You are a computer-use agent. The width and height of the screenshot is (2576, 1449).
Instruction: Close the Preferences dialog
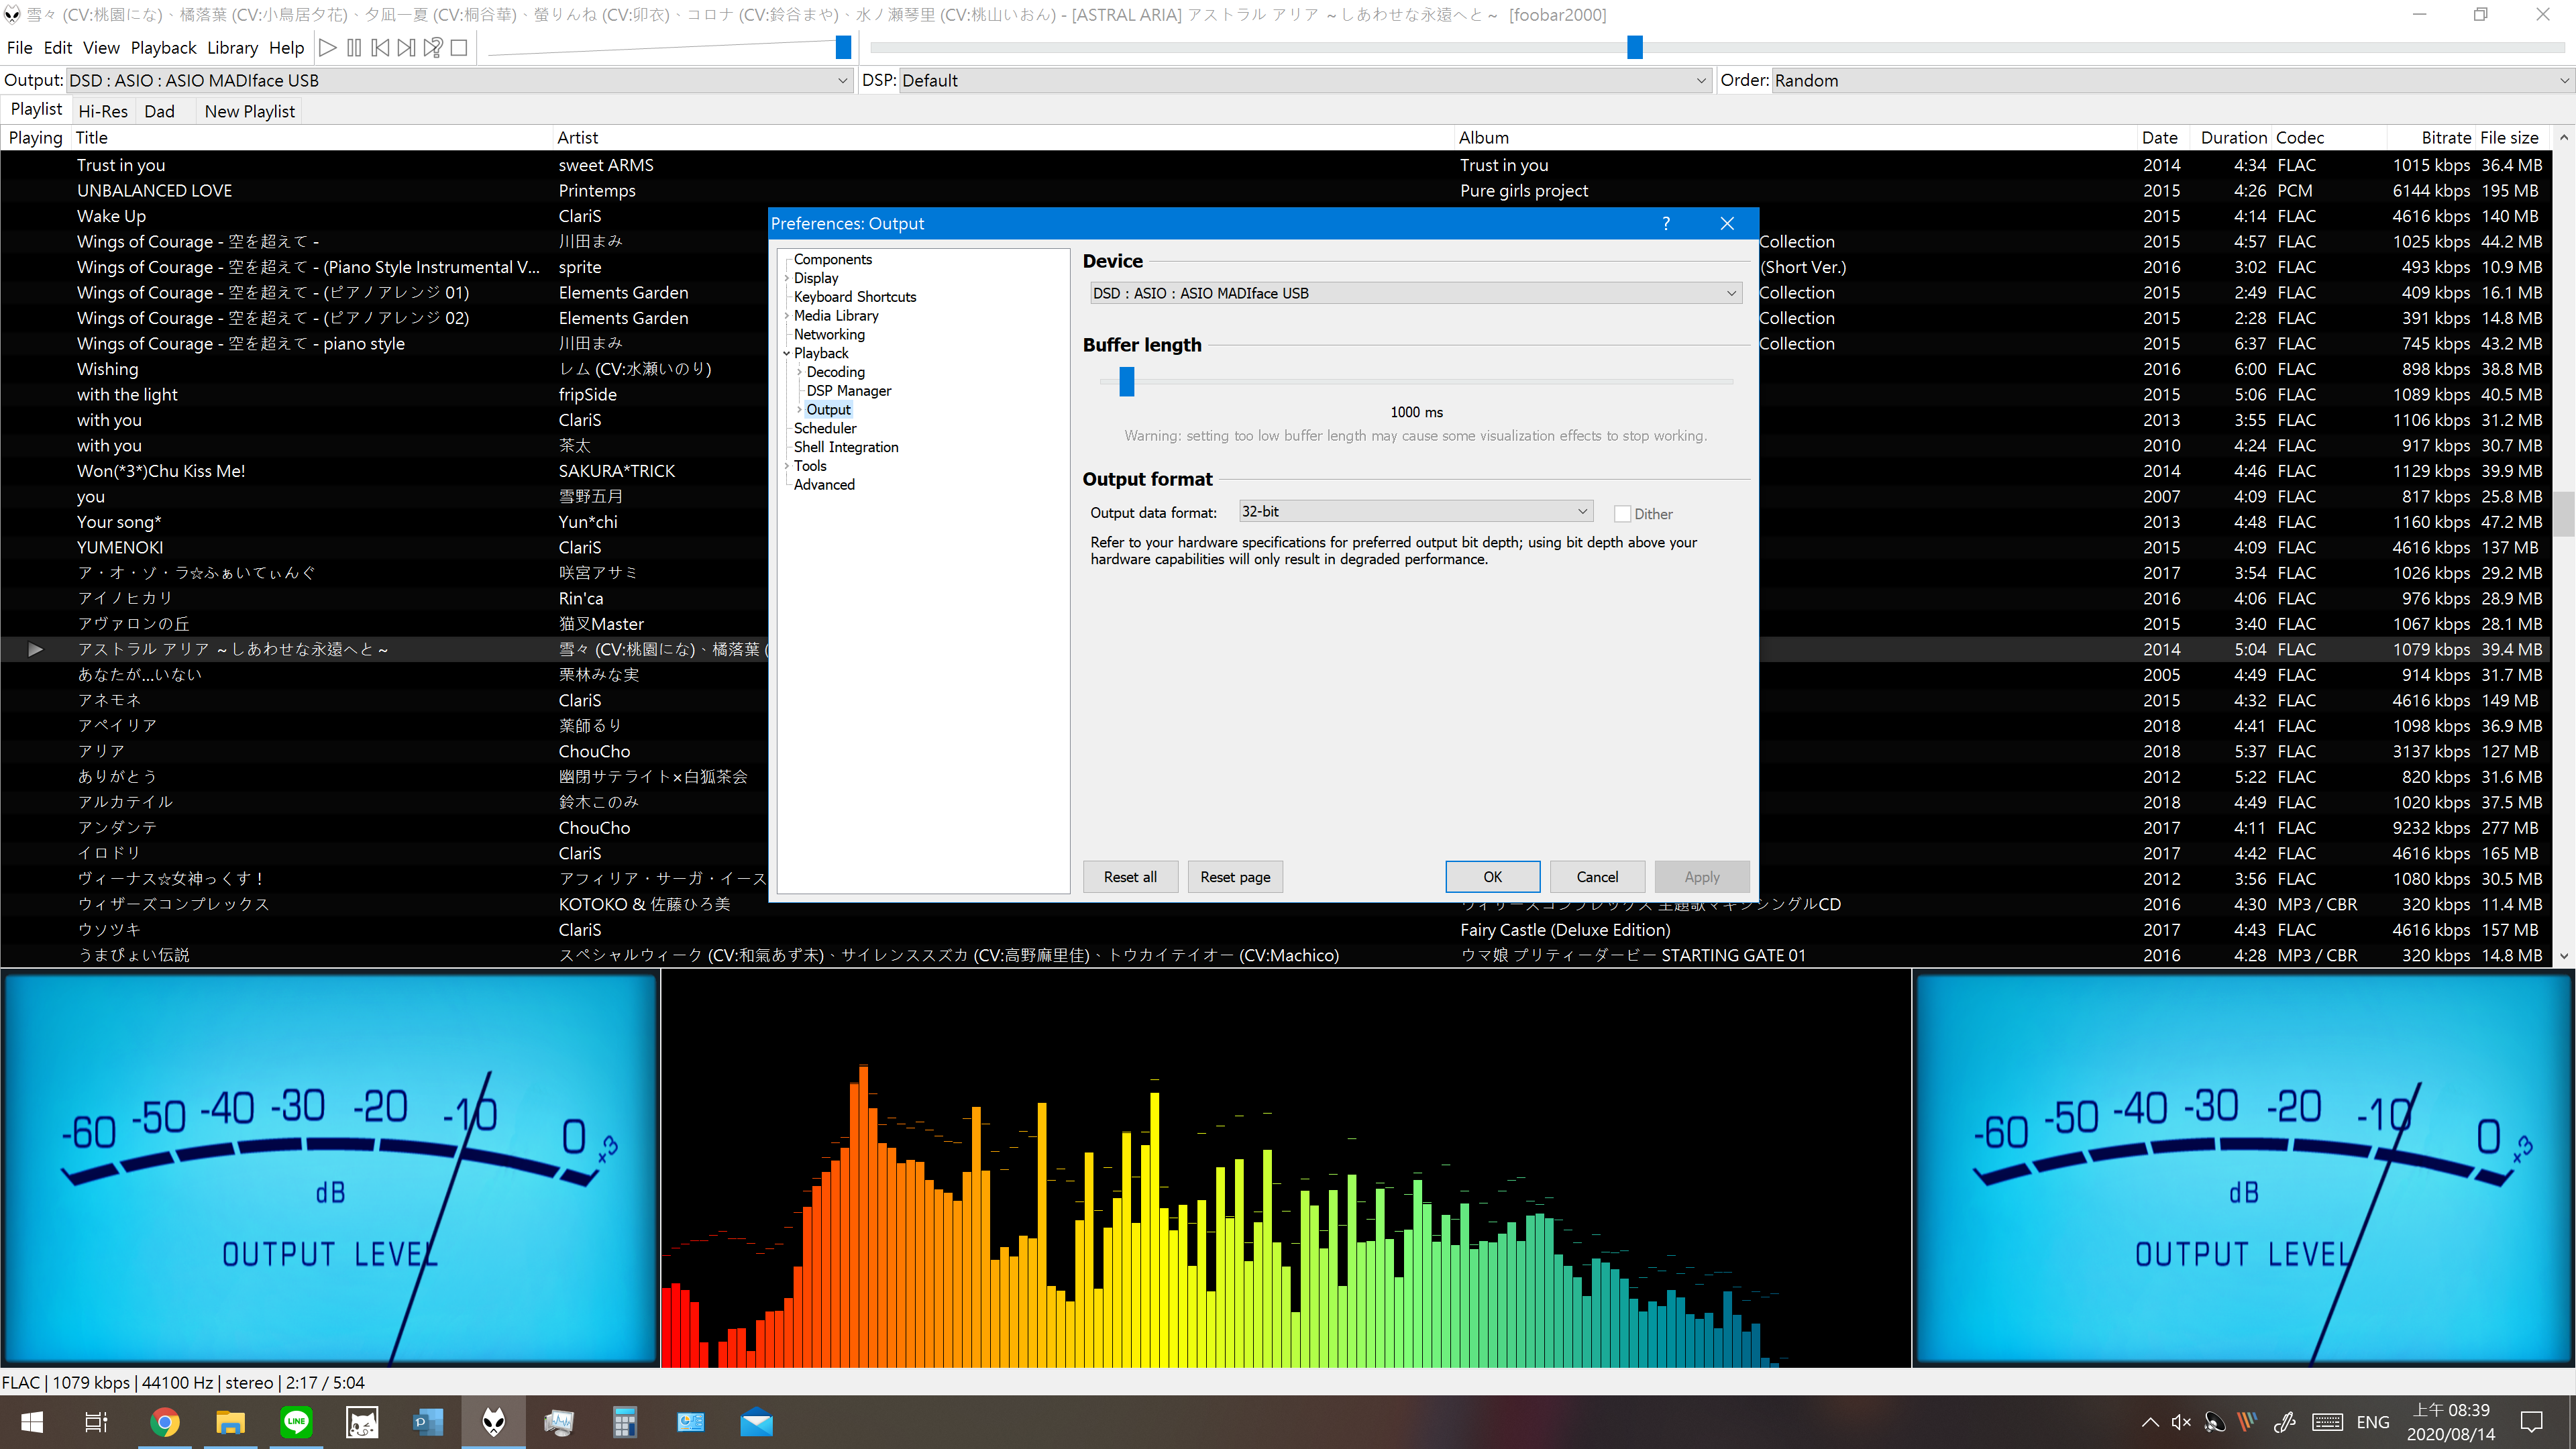1727,223
